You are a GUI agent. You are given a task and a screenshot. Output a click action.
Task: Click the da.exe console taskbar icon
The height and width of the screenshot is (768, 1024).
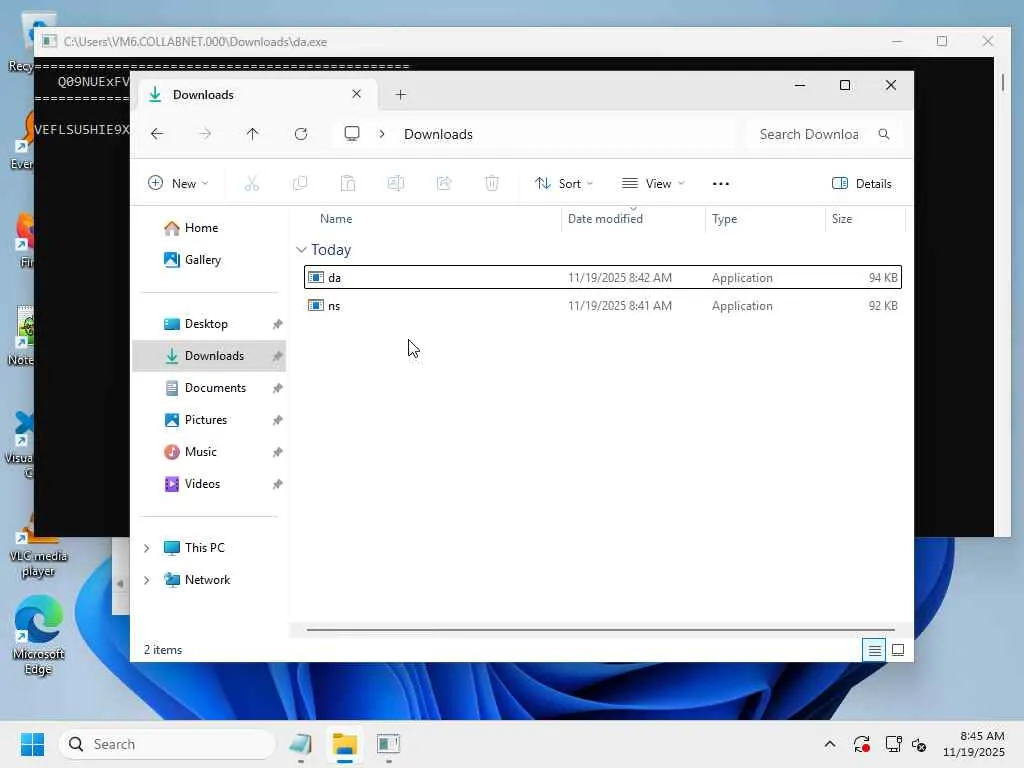point(389,744)
